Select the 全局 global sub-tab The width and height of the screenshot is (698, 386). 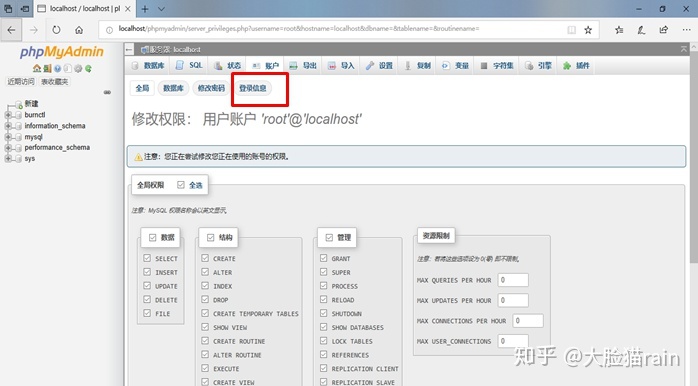(142, 88)
